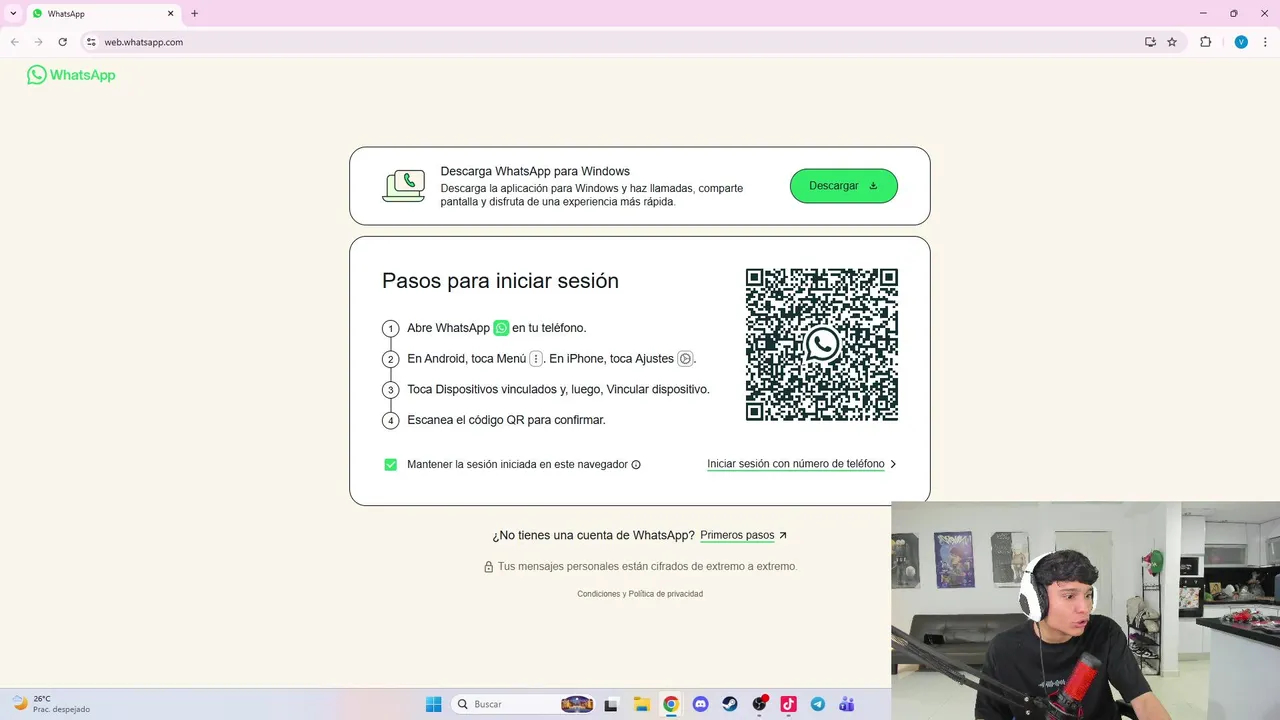Click 'Escanea el código QR para confirmar' text
Image resolution: width=1280 pixels, height=720 pixels.
506,420
